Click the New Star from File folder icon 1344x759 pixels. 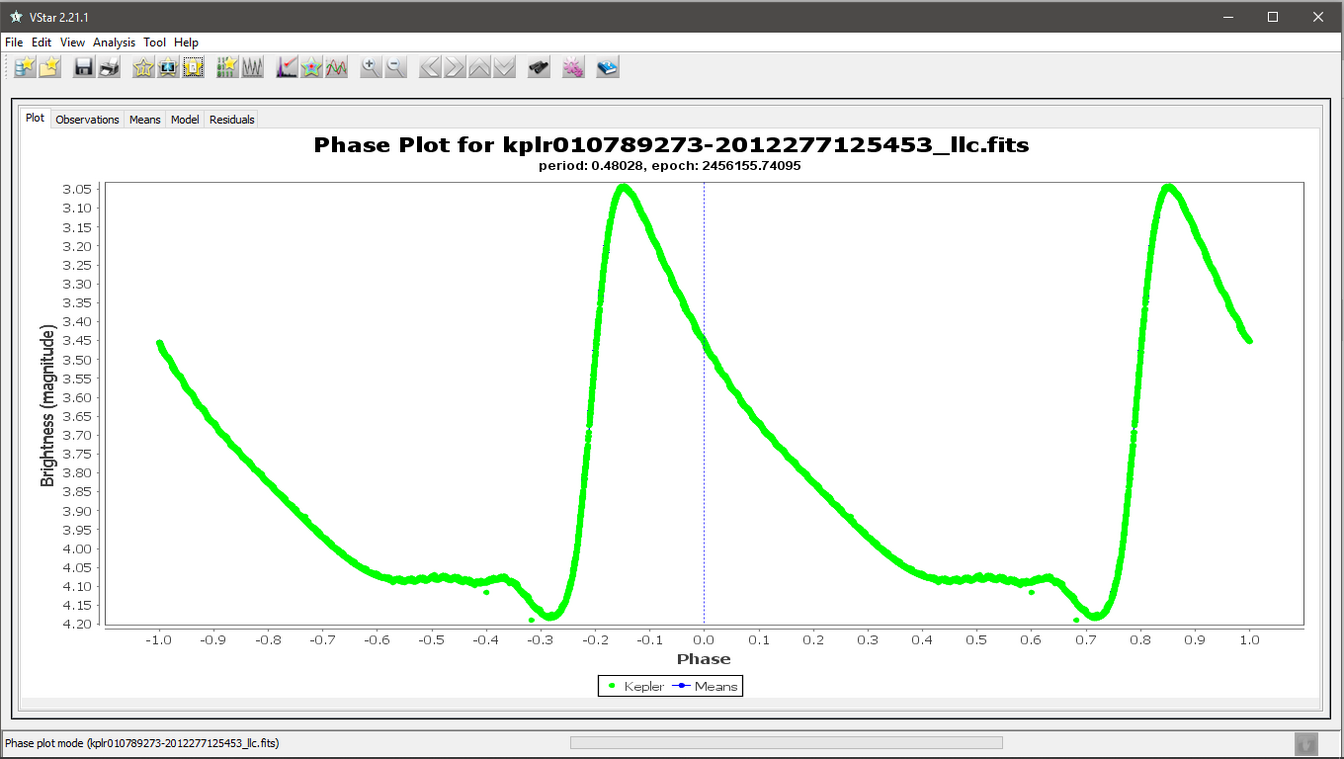(x=49, y=68)
